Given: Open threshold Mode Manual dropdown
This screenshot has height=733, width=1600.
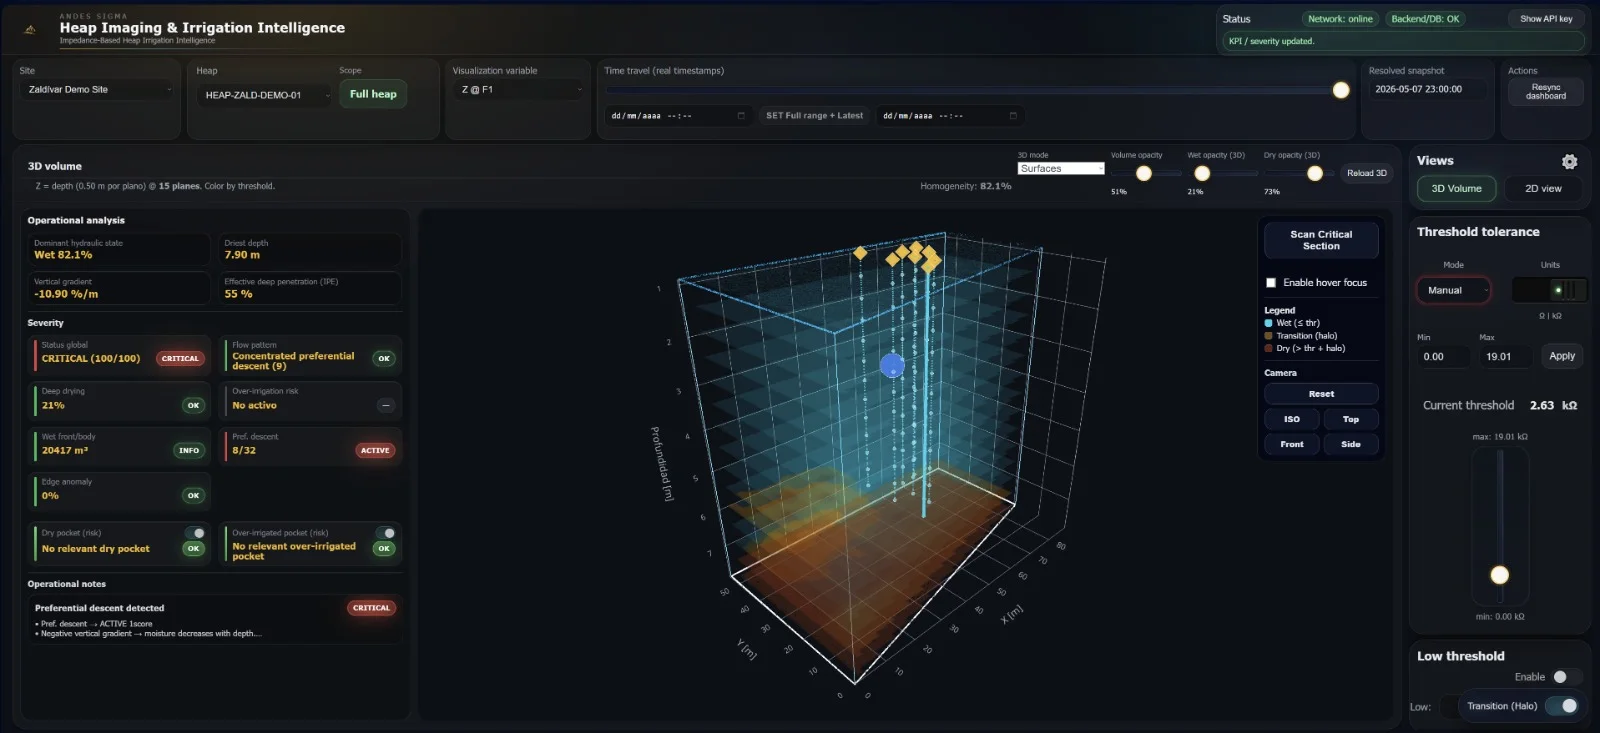Looking at the screenshot, I should point(1454,290).
